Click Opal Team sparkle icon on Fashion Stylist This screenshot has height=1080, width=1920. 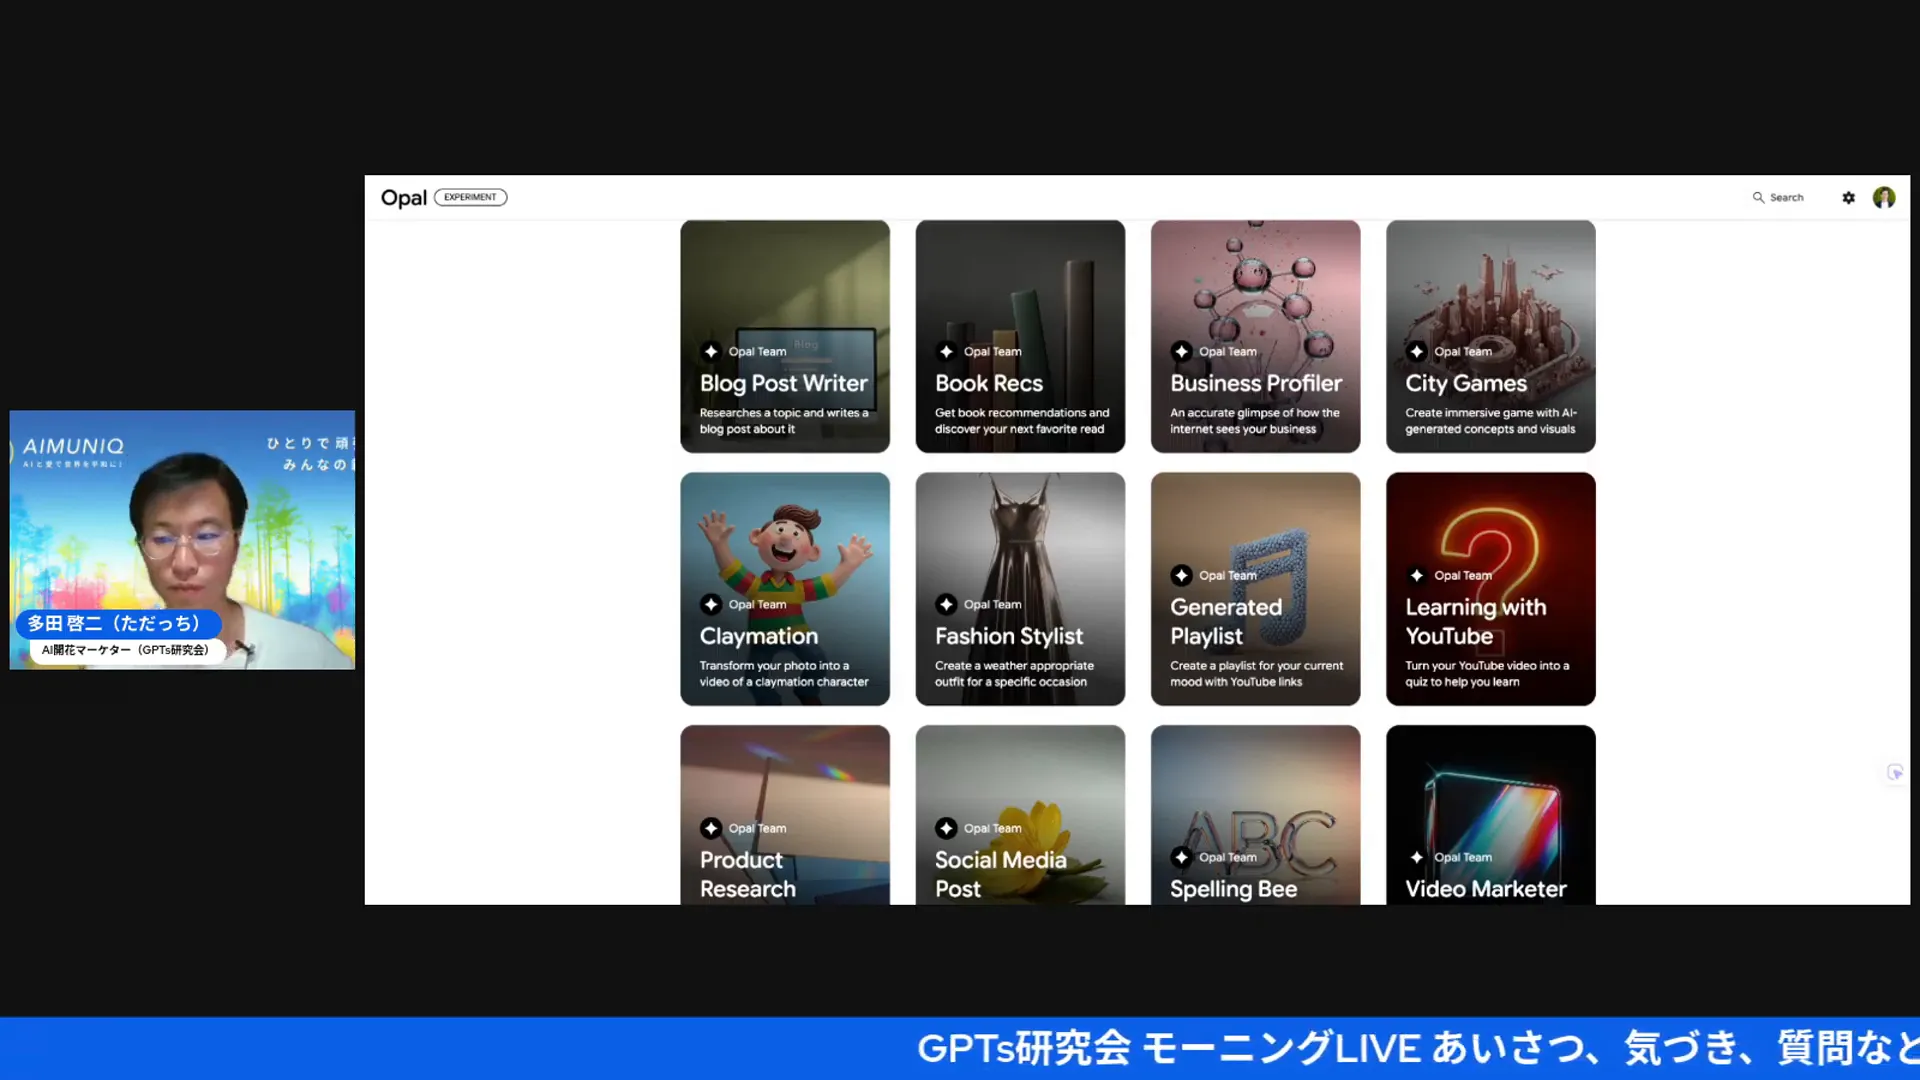[x=946, y=604]
